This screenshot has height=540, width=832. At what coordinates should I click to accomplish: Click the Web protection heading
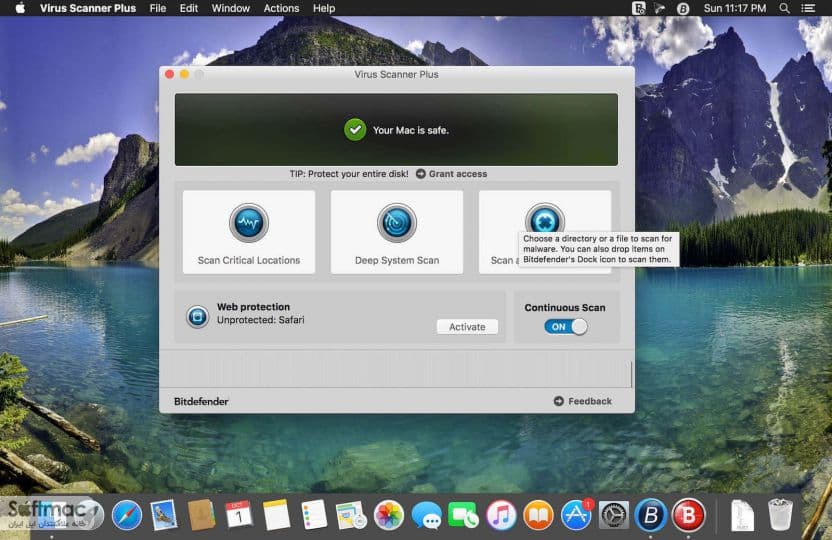click(x=253, y=307)
